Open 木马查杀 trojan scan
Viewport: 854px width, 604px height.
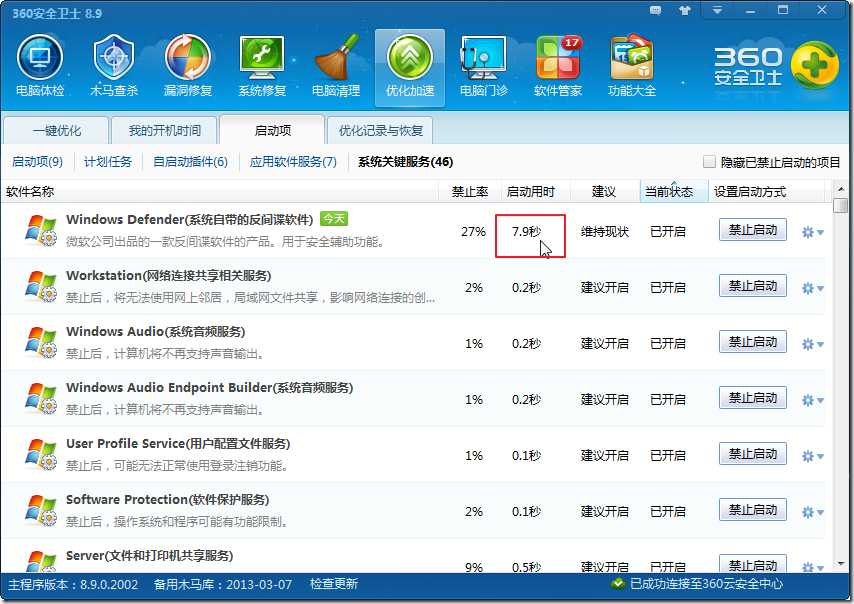click(x=114, y=66)
